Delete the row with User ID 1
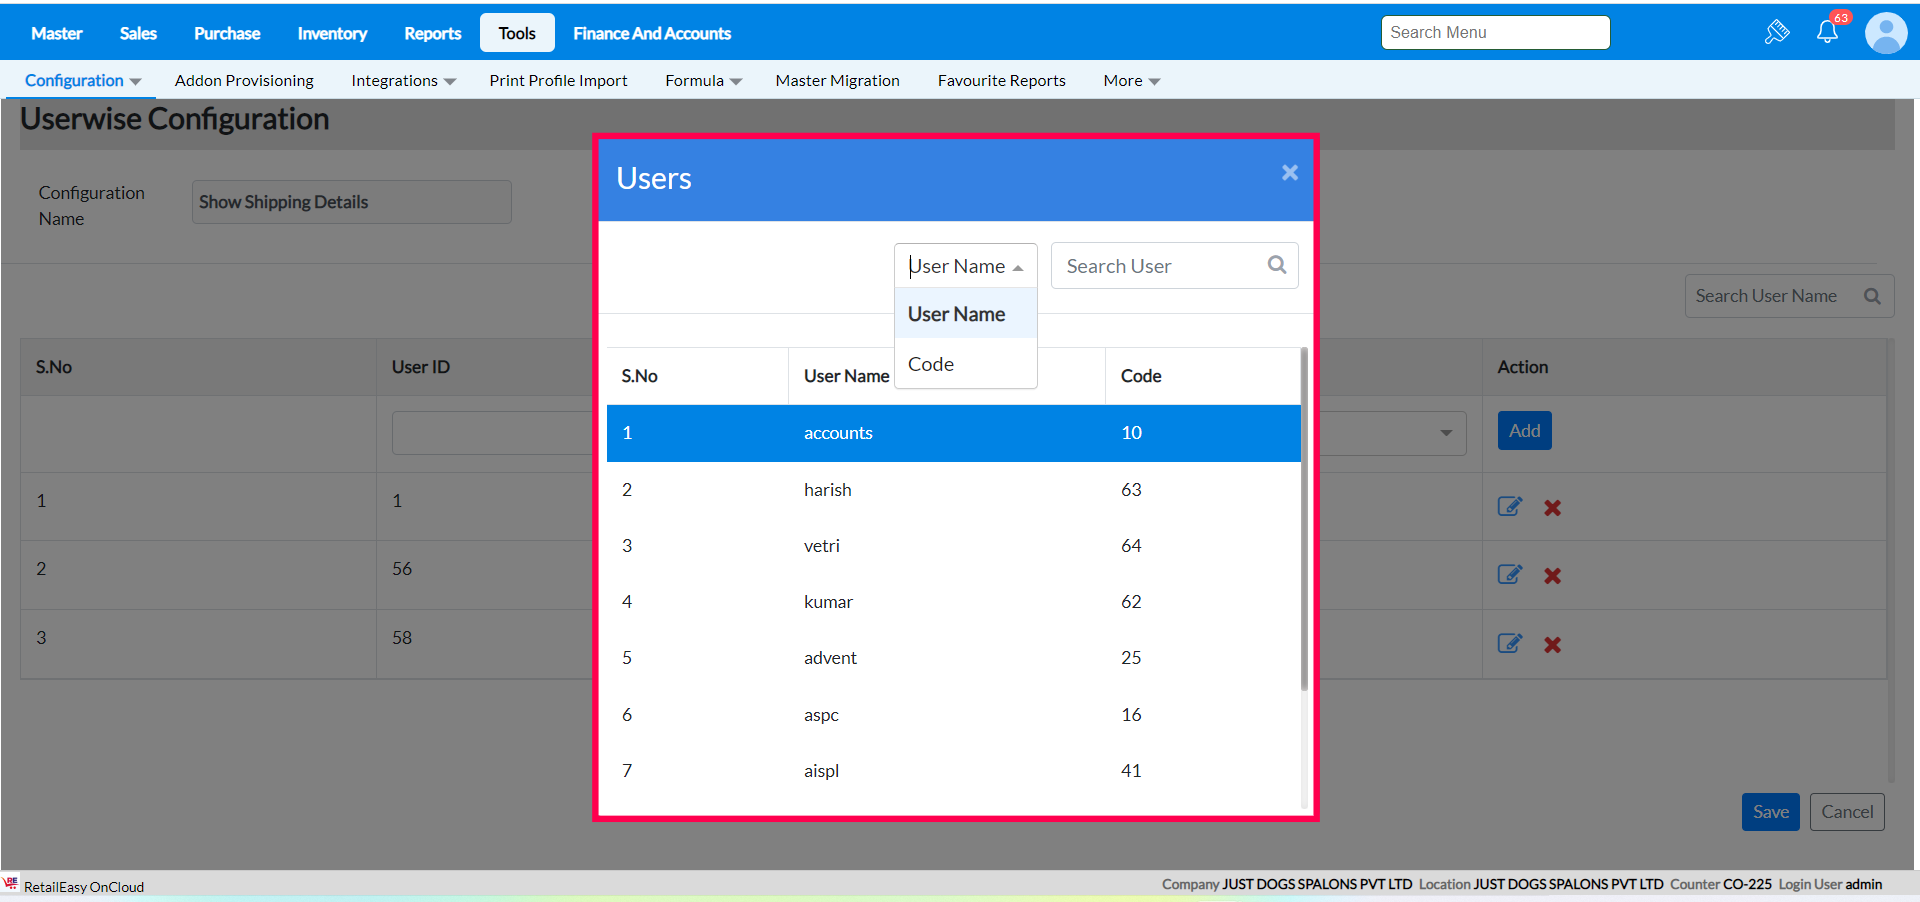Viewport: 1920px width, 902px height. (x=1552, y=508)
